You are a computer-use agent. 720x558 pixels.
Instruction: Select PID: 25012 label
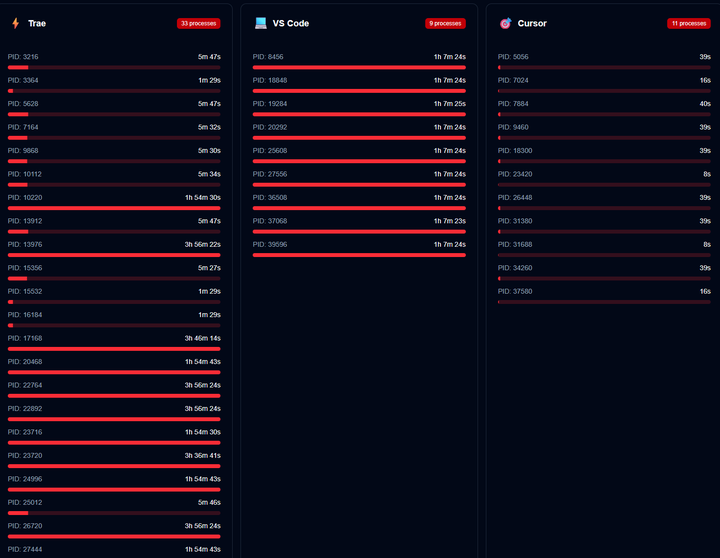[x=25, y=502]
